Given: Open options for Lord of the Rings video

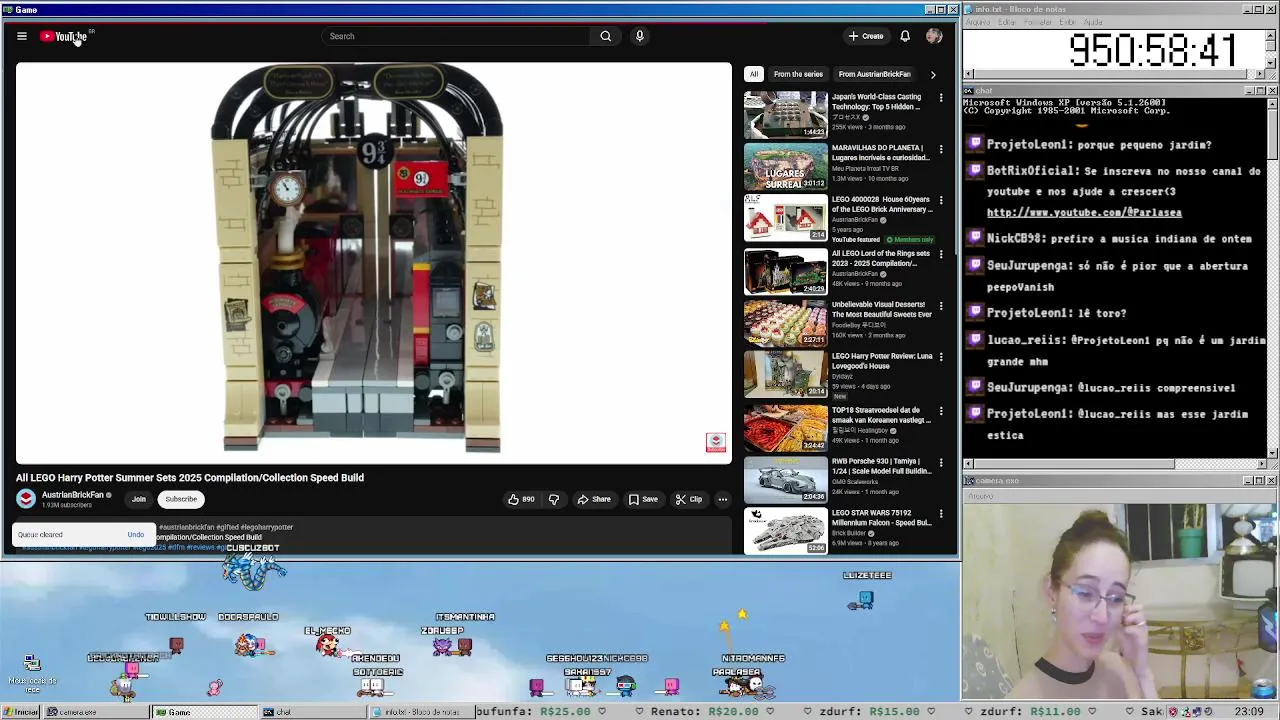Looking at the screenshot, I should pos(941,254).
